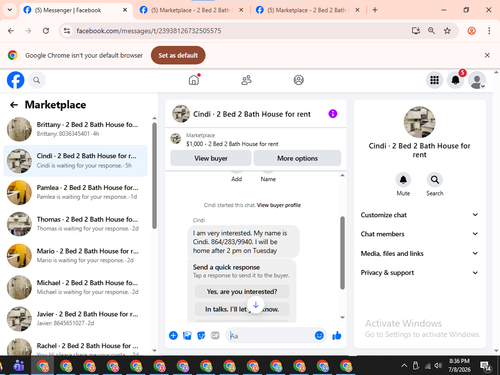
Task: Expand Chat members section
Action: point(419,234)
